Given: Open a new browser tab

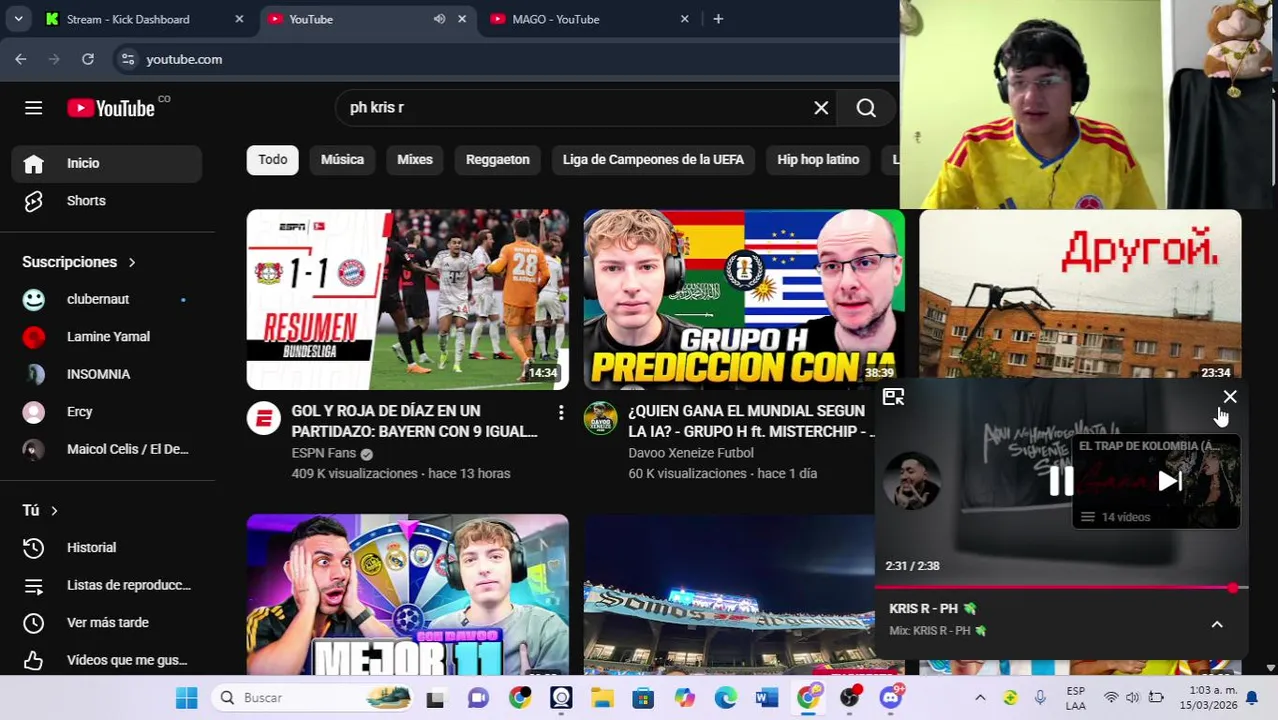Looking at the screenshot, I should [x=718, y=19].
